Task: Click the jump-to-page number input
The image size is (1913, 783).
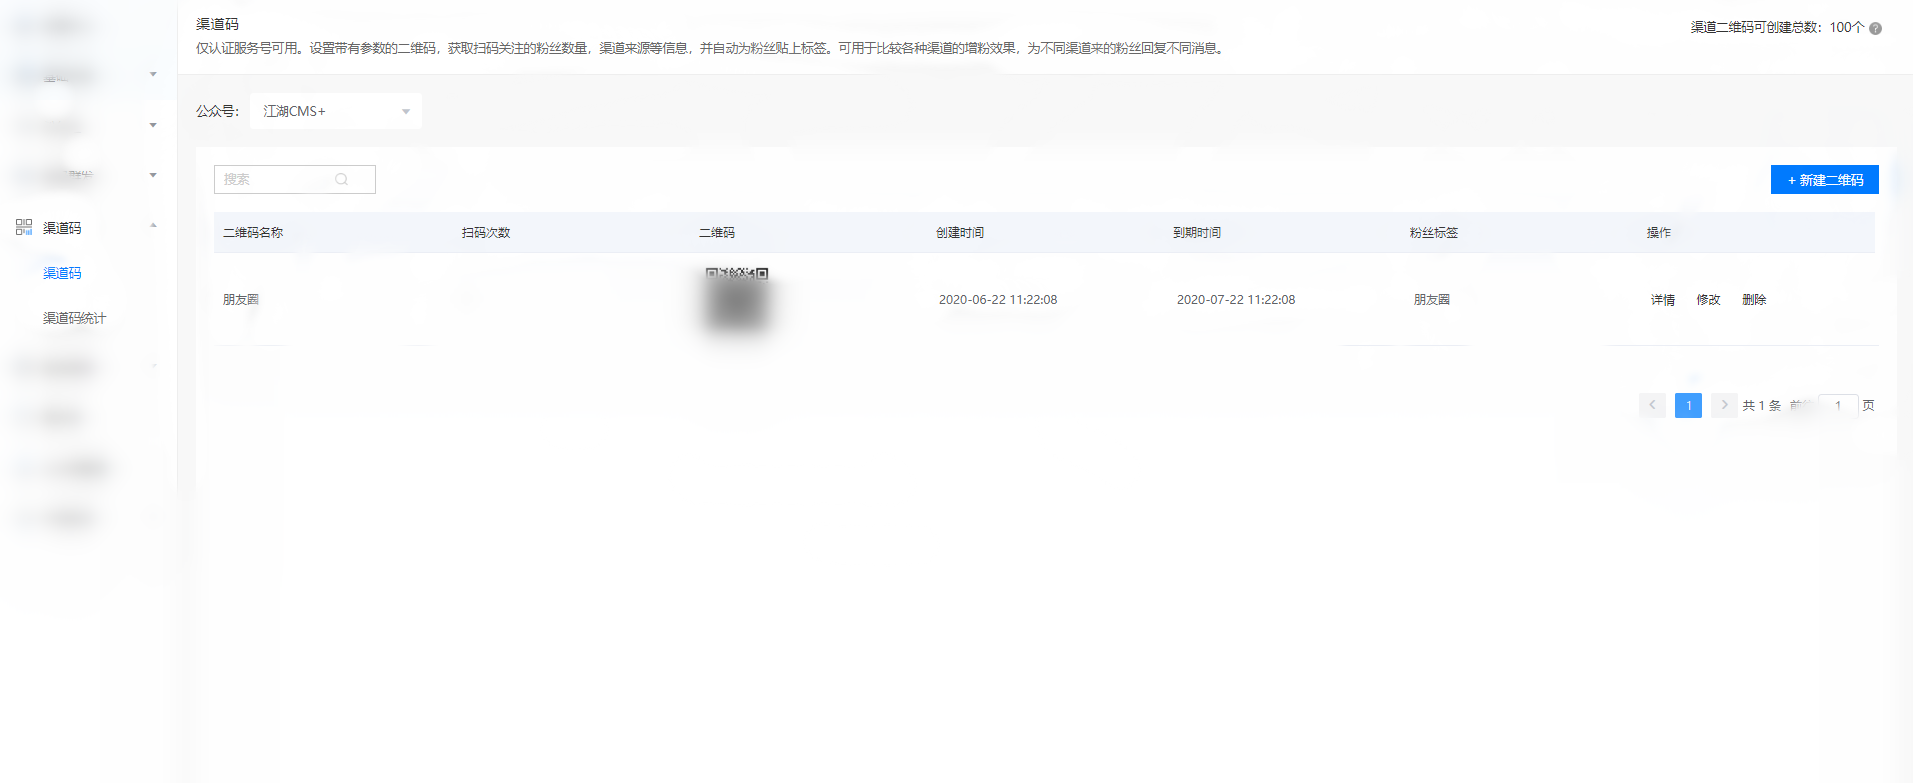Action: [x=1837, y=405]
